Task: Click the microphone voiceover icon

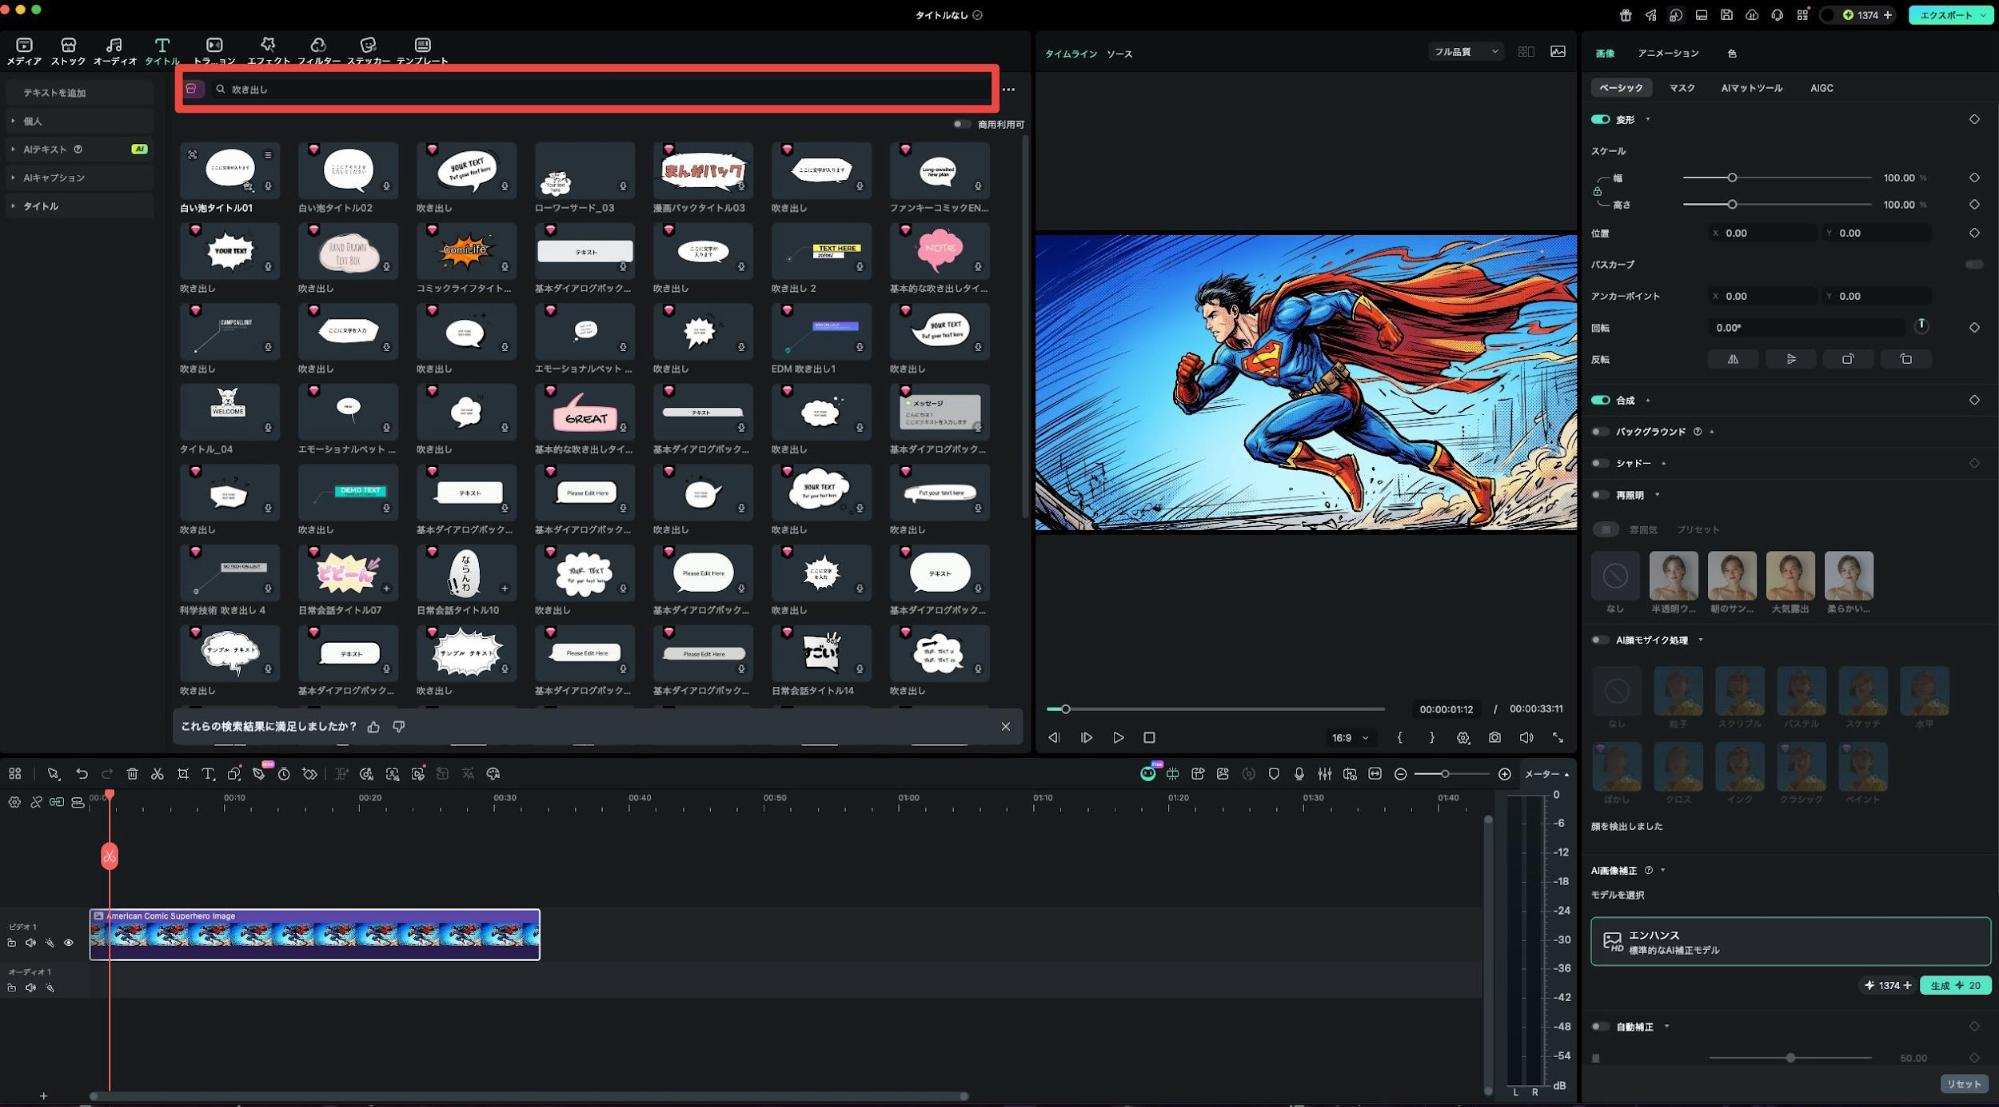Action: (1299, 774)
